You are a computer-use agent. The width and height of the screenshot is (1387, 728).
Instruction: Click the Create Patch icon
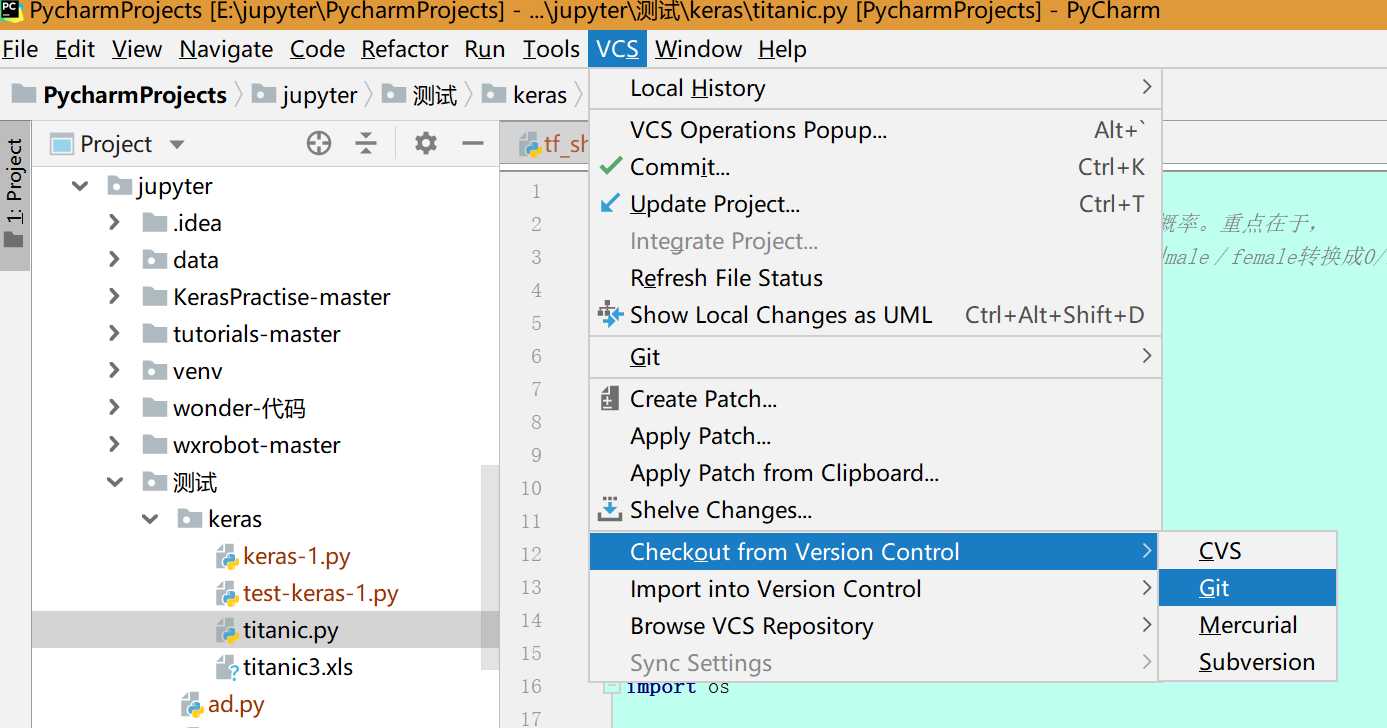coord(609,399)
